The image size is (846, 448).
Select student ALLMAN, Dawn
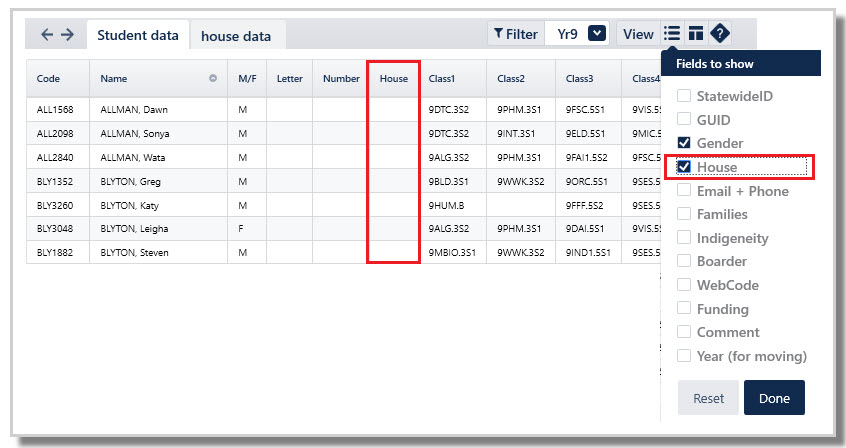pos(134,110)
